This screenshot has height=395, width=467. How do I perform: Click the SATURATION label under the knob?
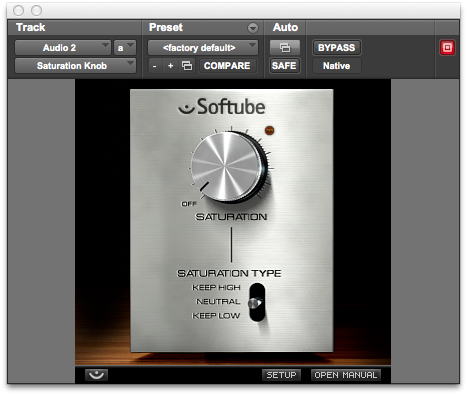click(231, 217)
